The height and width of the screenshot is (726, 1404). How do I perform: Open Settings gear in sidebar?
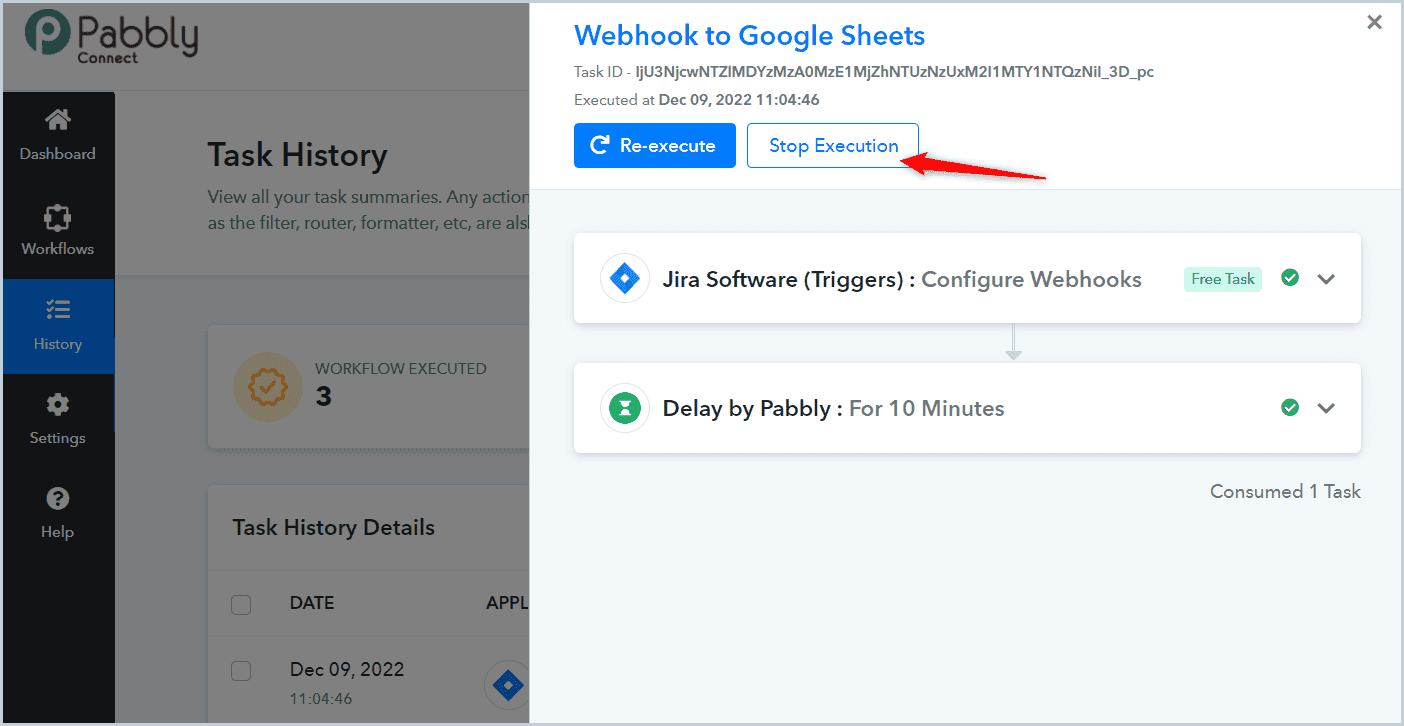[58, 405]
